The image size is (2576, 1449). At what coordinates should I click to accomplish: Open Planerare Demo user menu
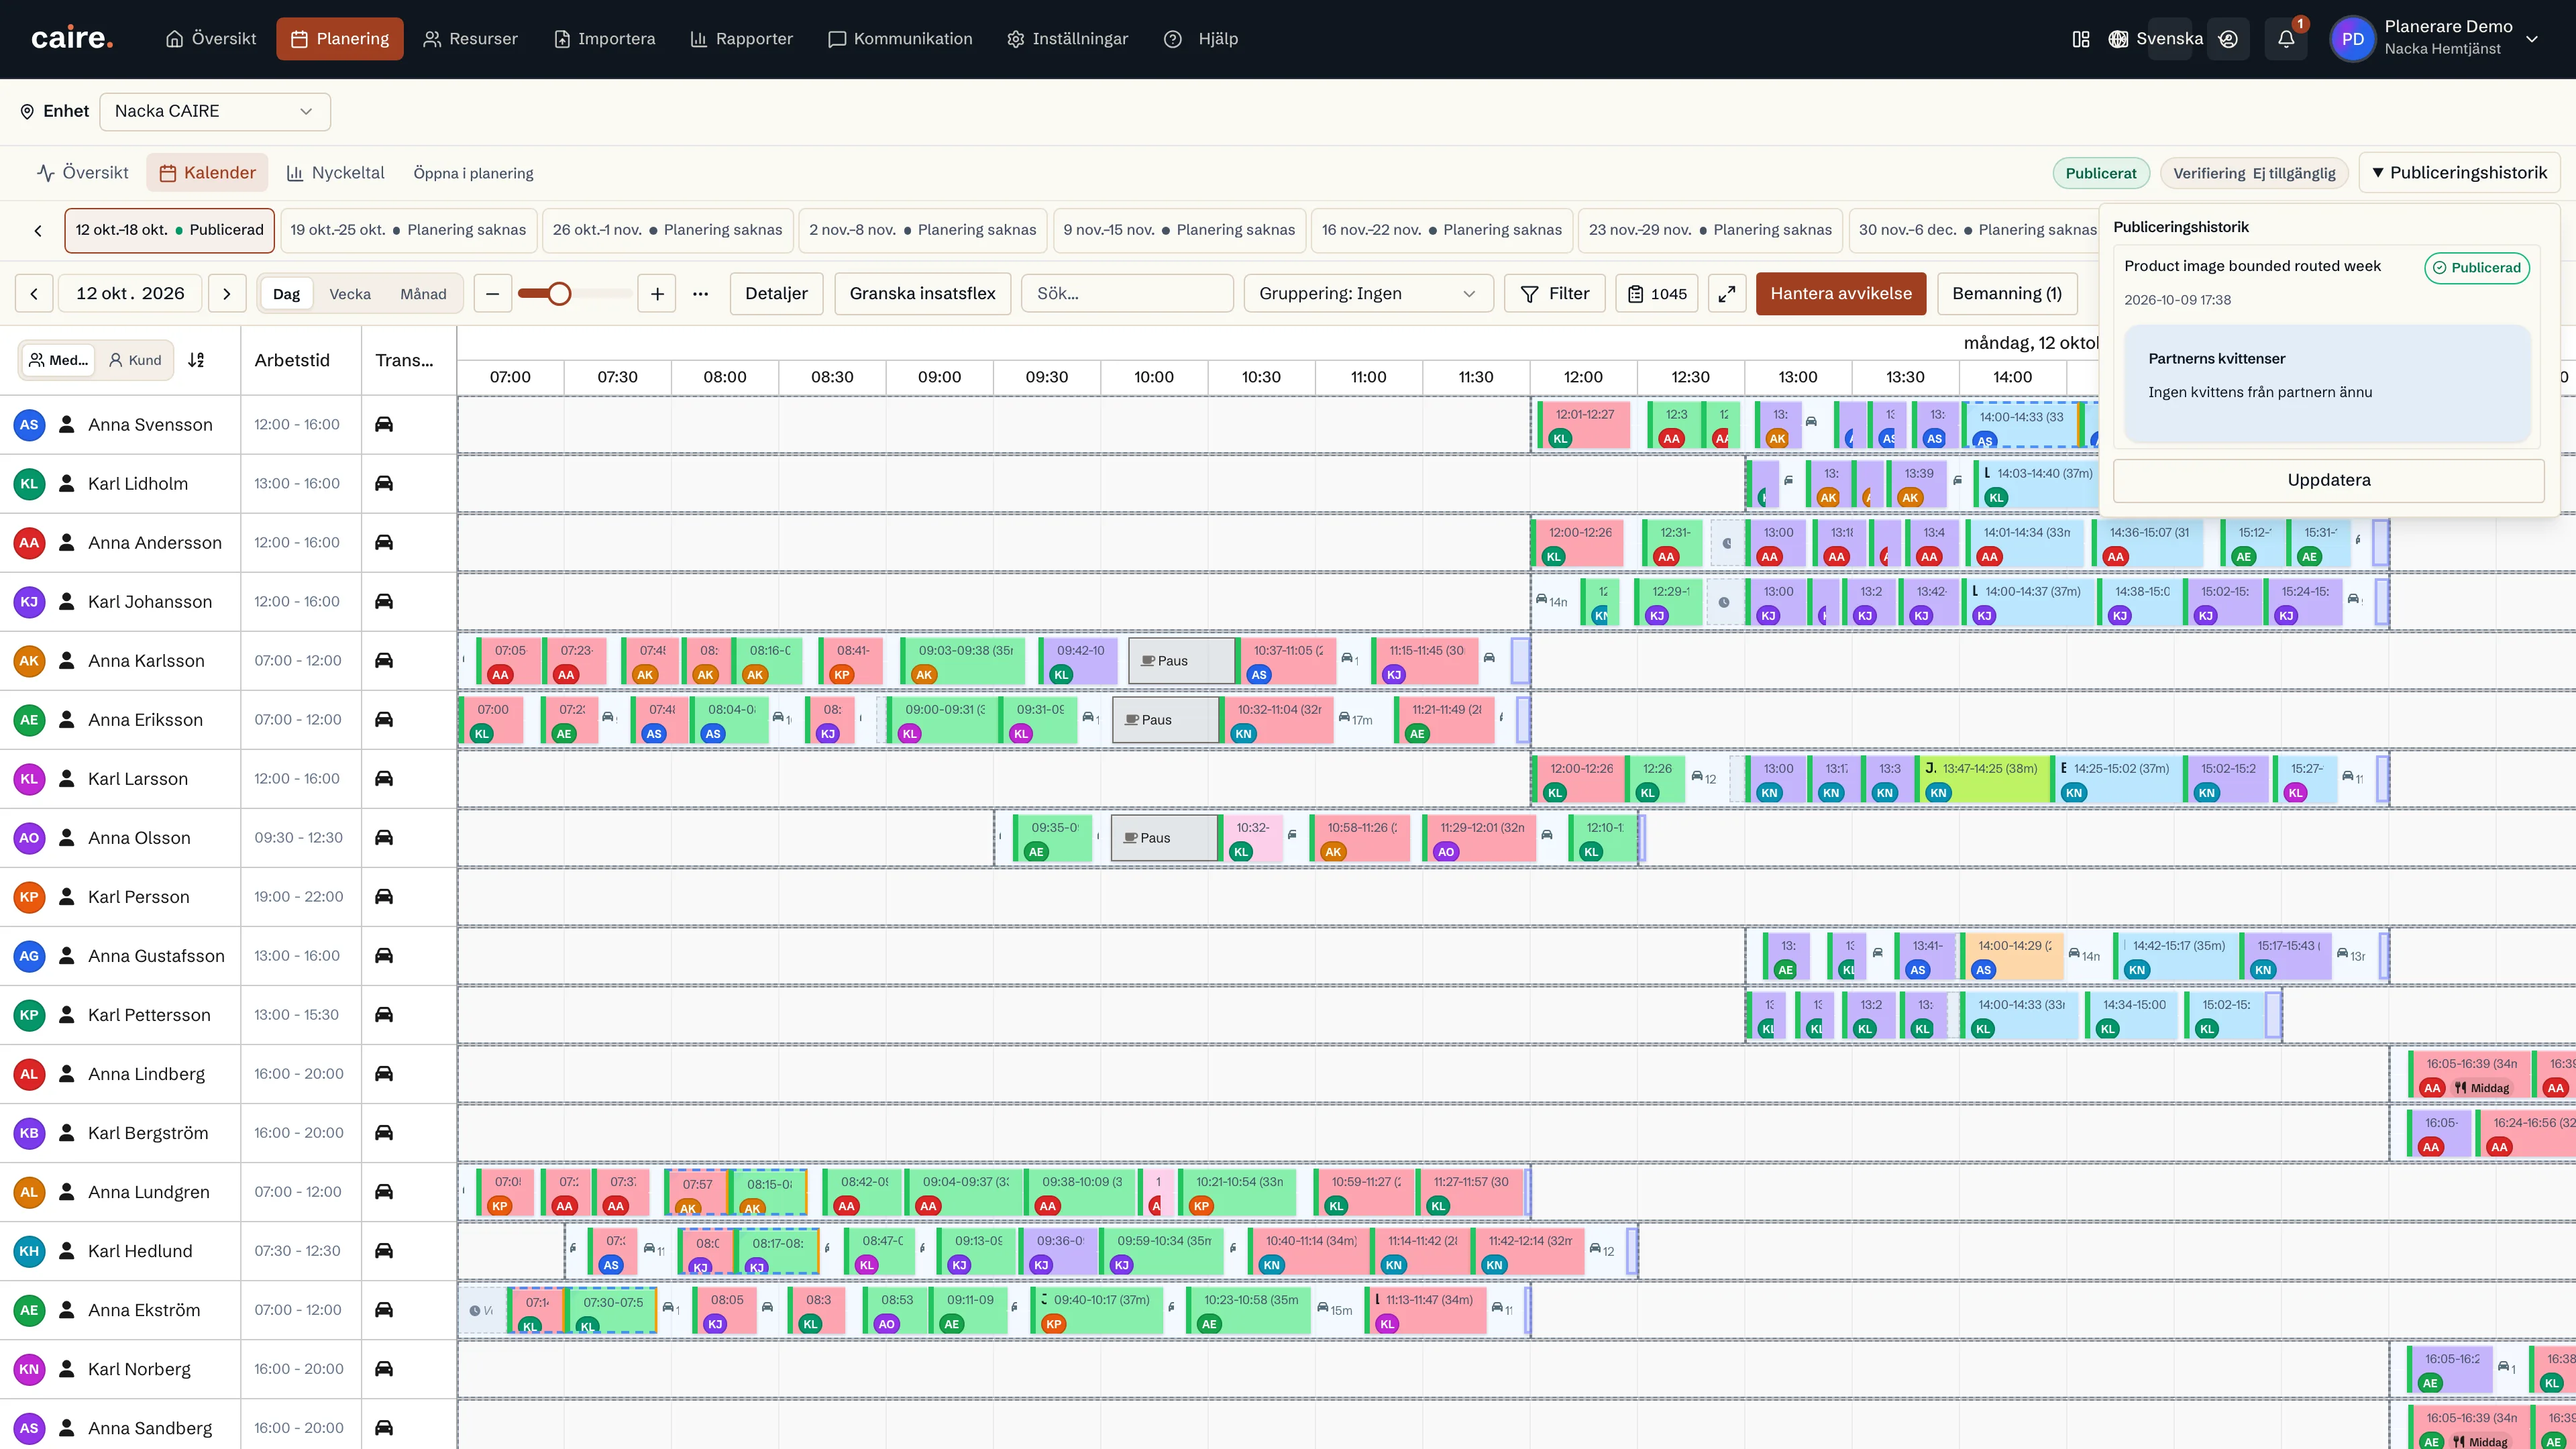tap(2435, 39)
